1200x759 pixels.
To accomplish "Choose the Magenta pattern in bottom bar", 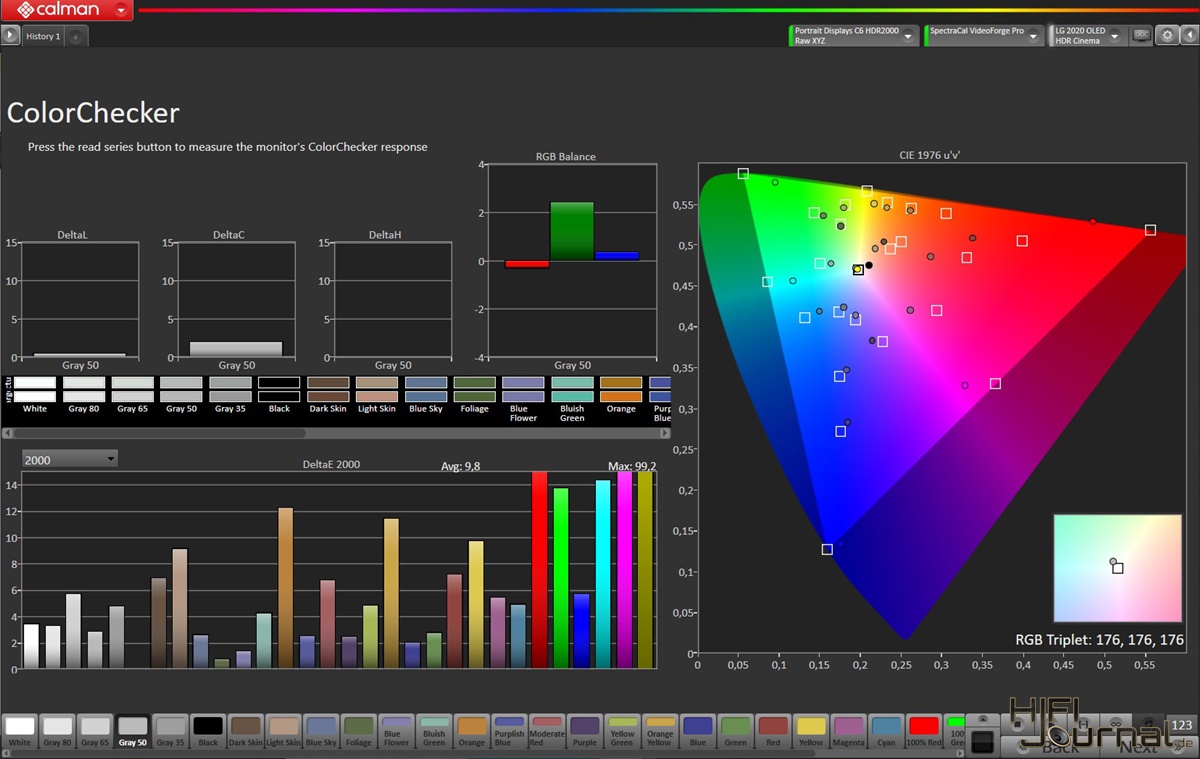I will point(848,731).
